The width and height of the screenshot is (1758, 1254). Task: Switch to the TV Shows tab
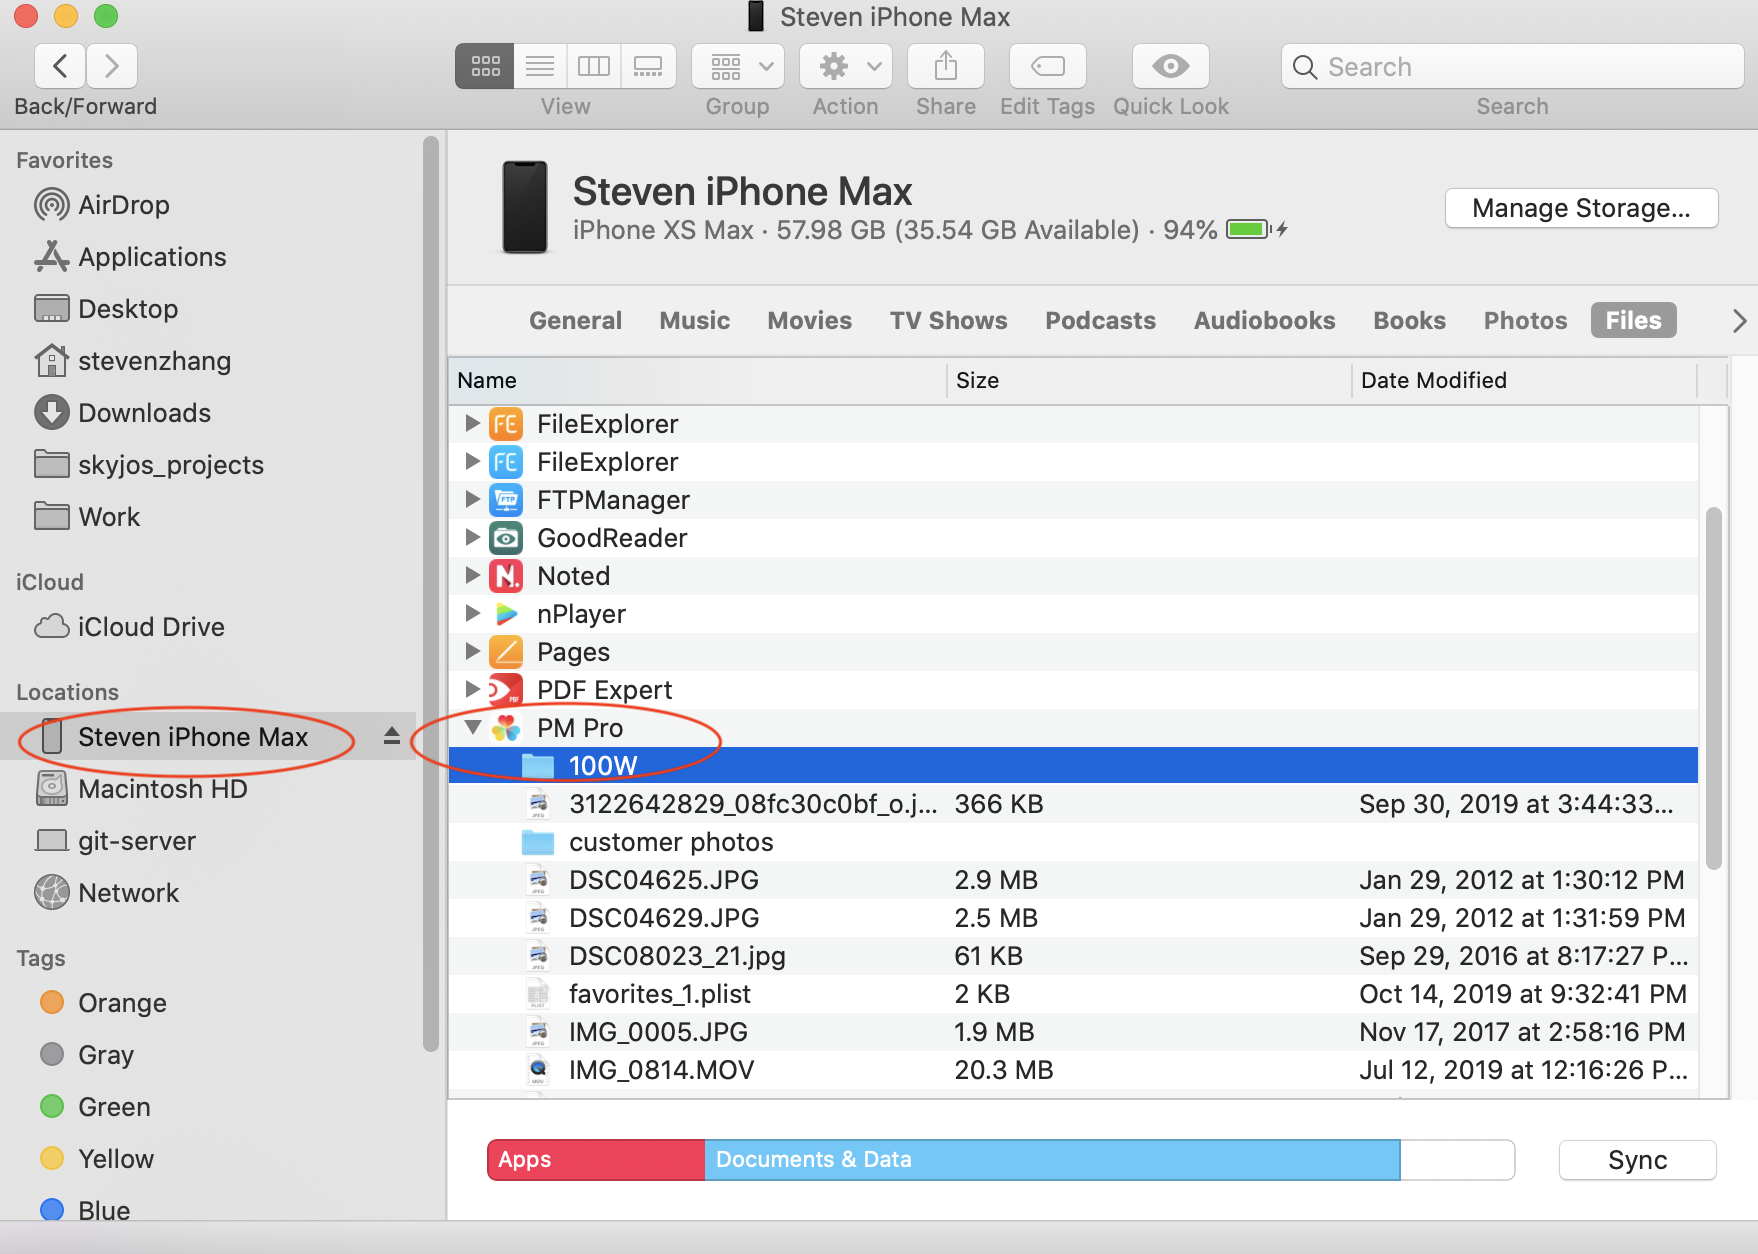pos(948,320)
